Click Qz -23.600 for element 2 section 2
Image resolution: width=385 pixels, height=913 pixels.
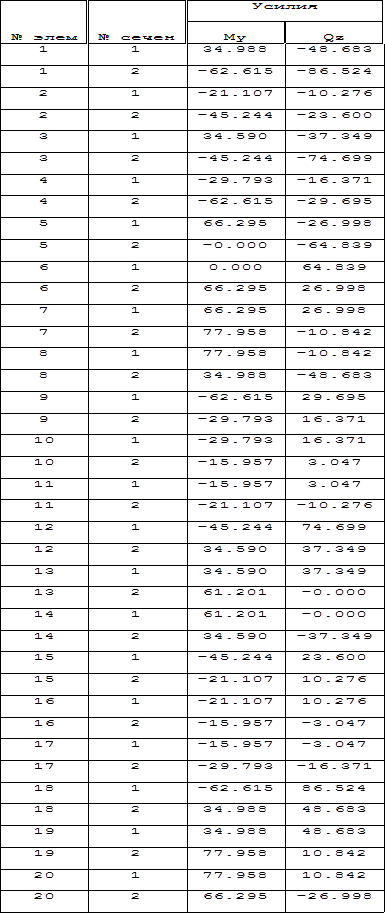(x=335, y=115)
